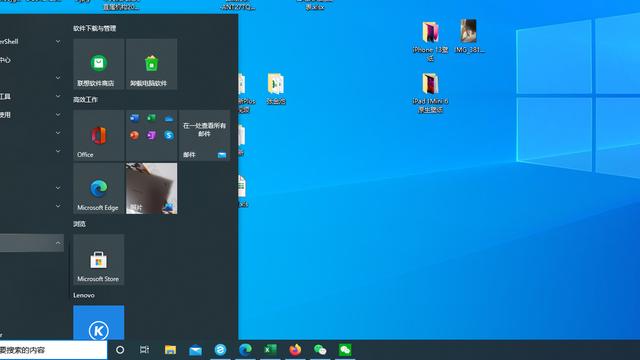Image resolution: width=640 pixels, height=360 pixels.
Task: Select the iPad Mini 6 folder on desktop
Action: (x=430, y=93)
